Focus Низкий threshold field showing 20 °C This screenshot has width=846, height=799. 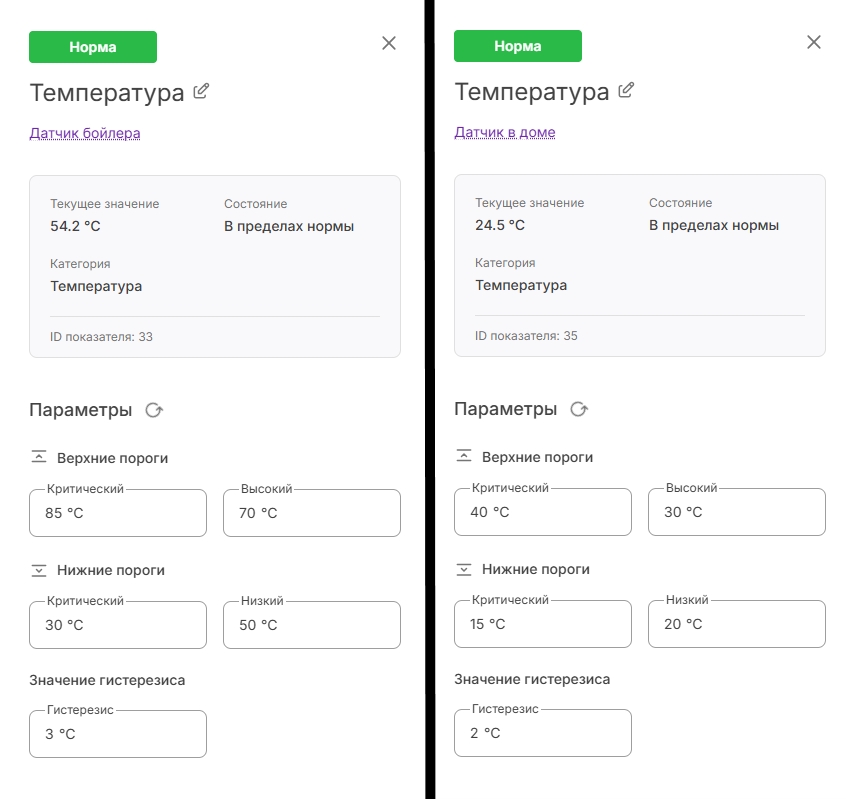coord(737,624)
